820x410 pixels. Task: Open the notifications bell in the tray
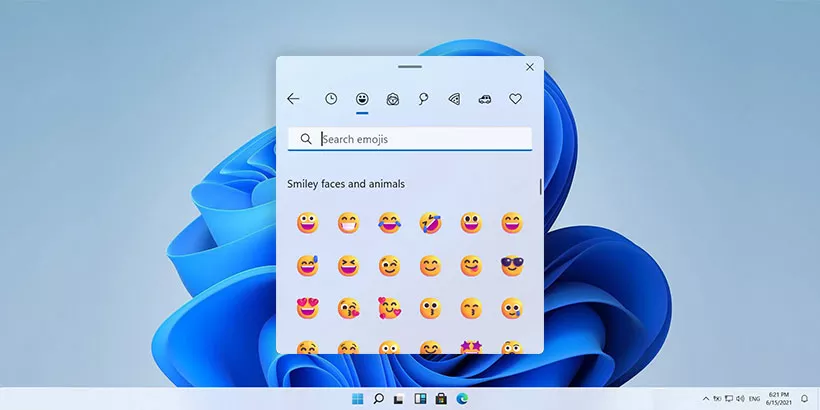[x=804, y=398]
